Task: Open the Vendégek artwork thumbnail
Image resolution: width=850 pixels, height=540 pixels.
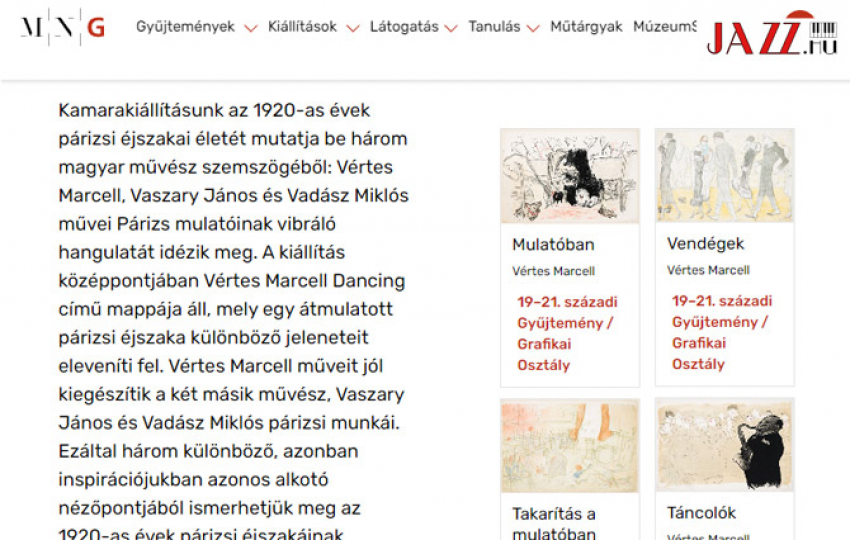Action: (725, 176)
